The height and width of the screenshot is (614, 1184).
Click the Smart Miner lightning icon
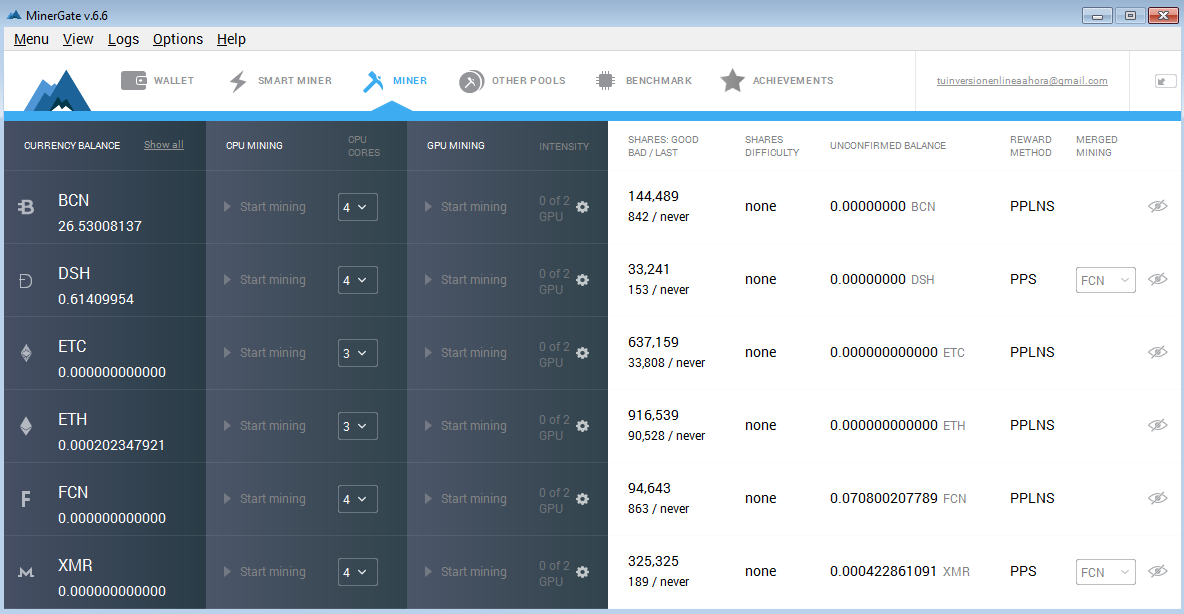238,81
